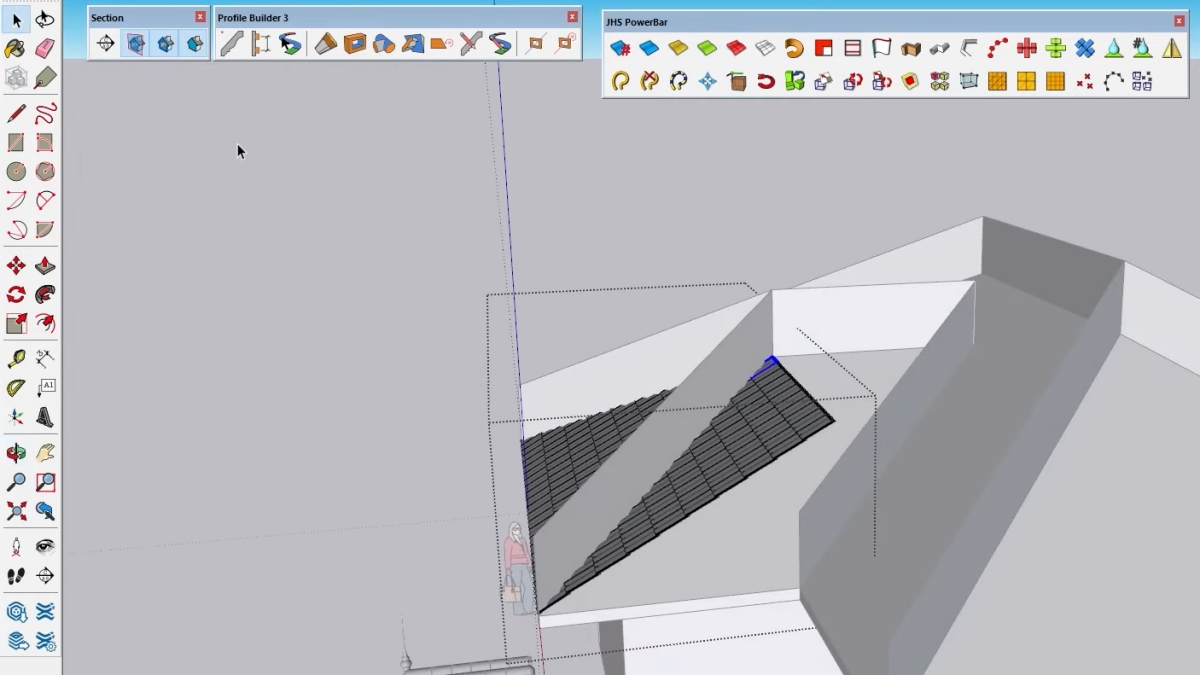
Task: Click the orange rectangular frame icon
Action: [355, 43]
